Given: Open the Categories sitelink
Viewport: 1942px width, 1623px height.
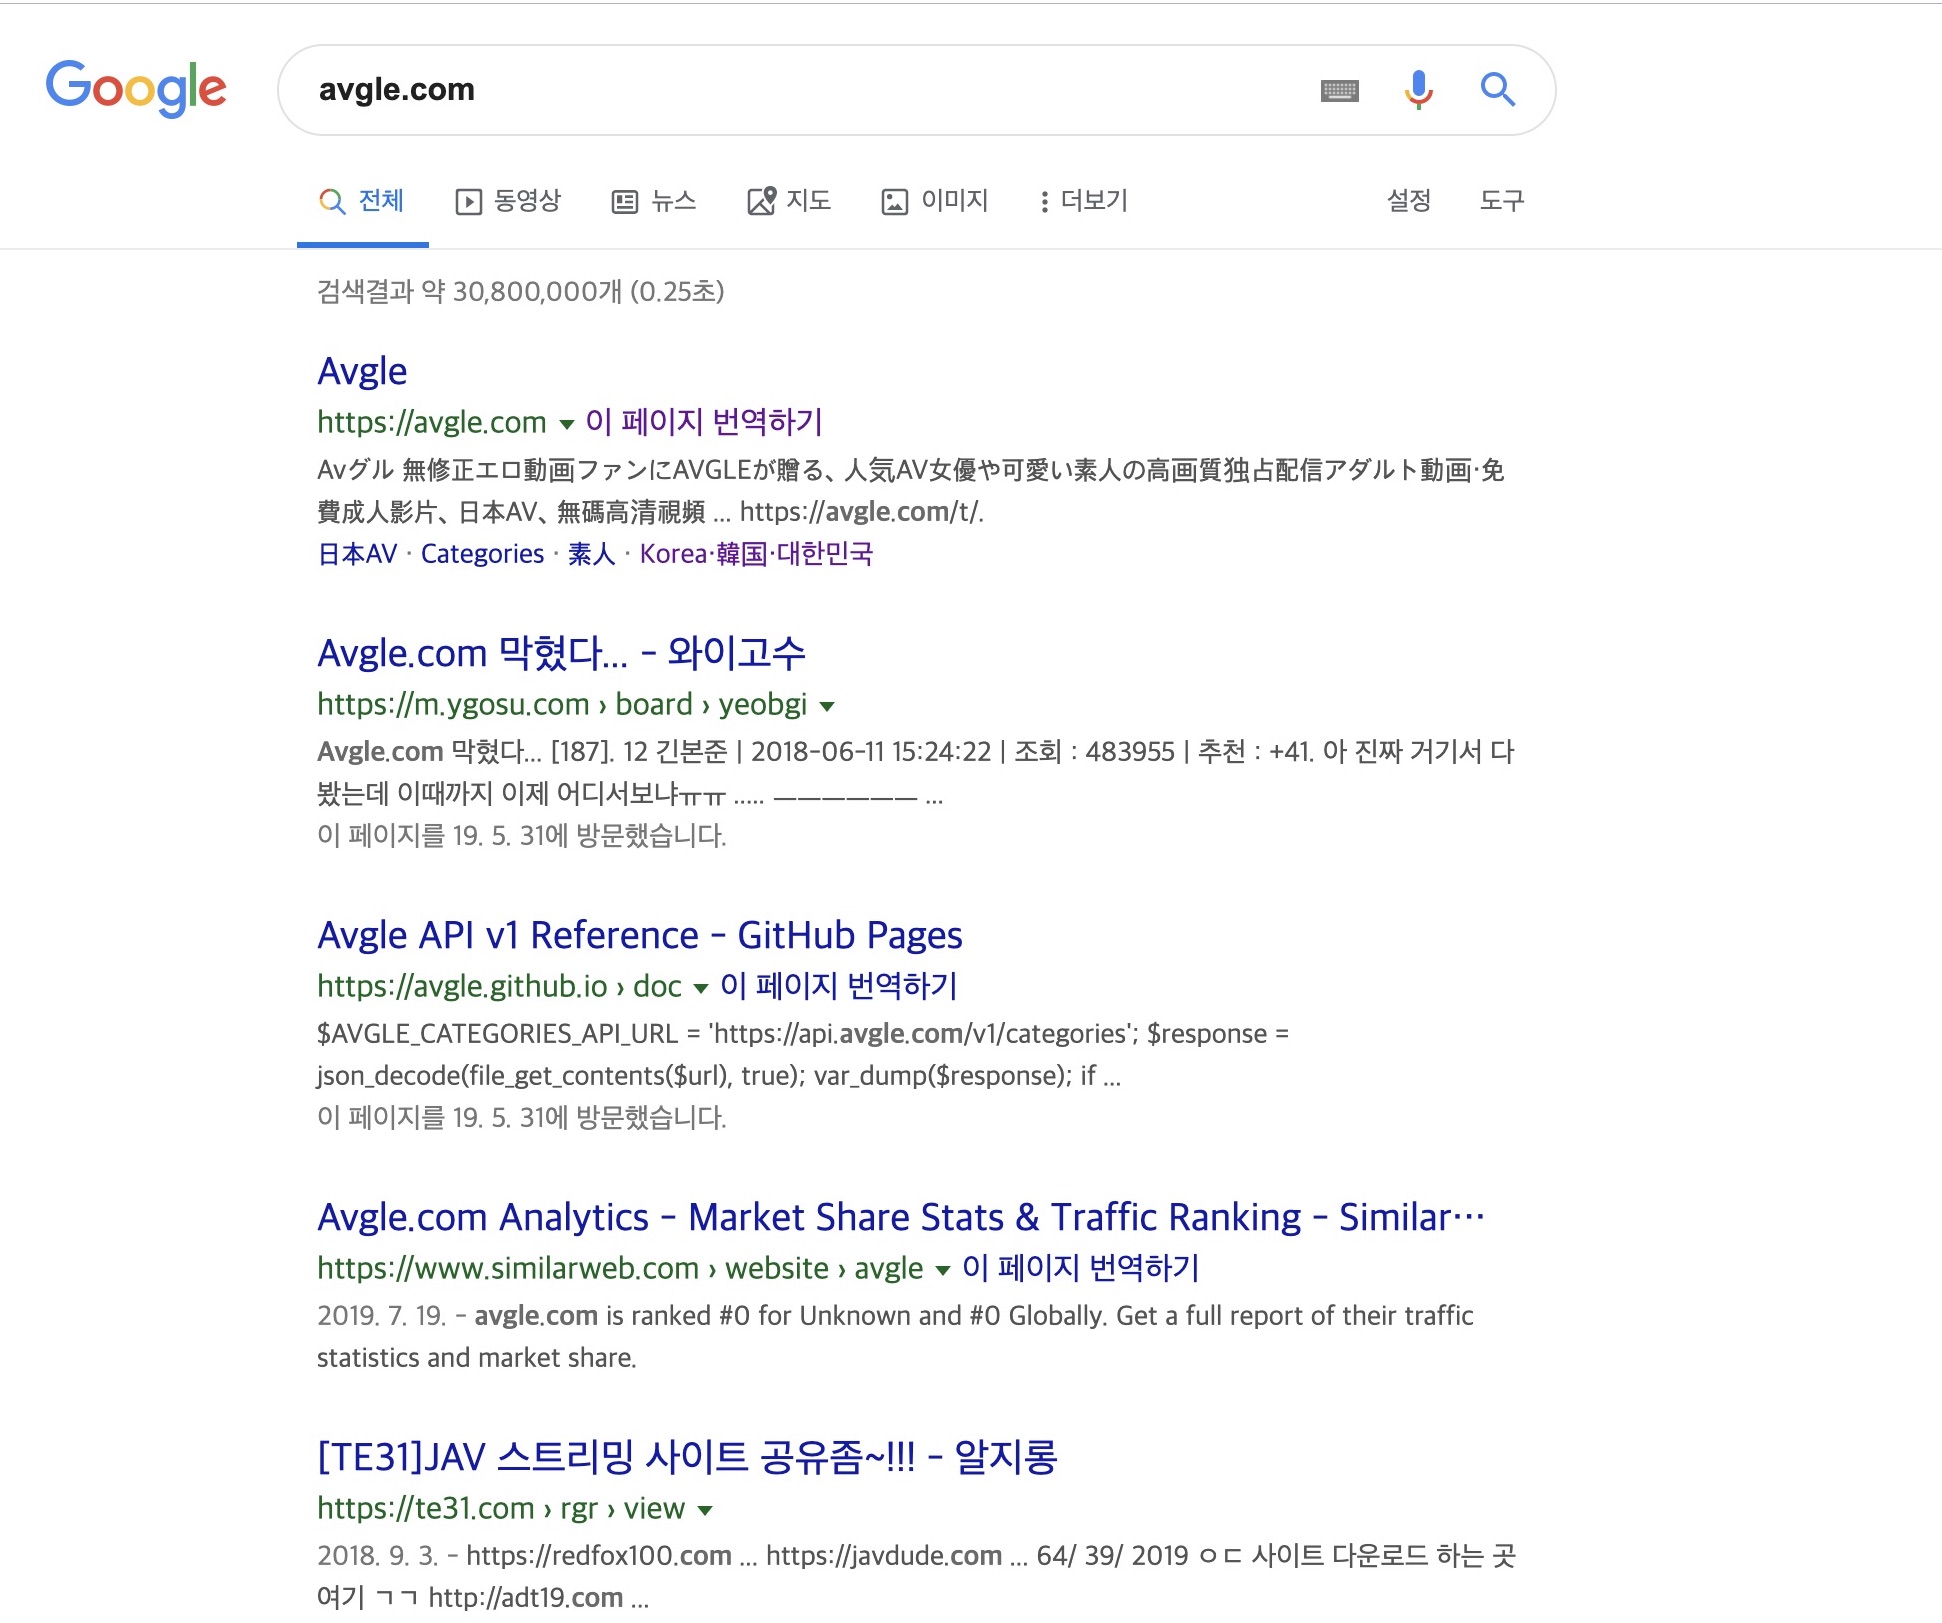Looking at the screenshot, I should click(482, 554).
